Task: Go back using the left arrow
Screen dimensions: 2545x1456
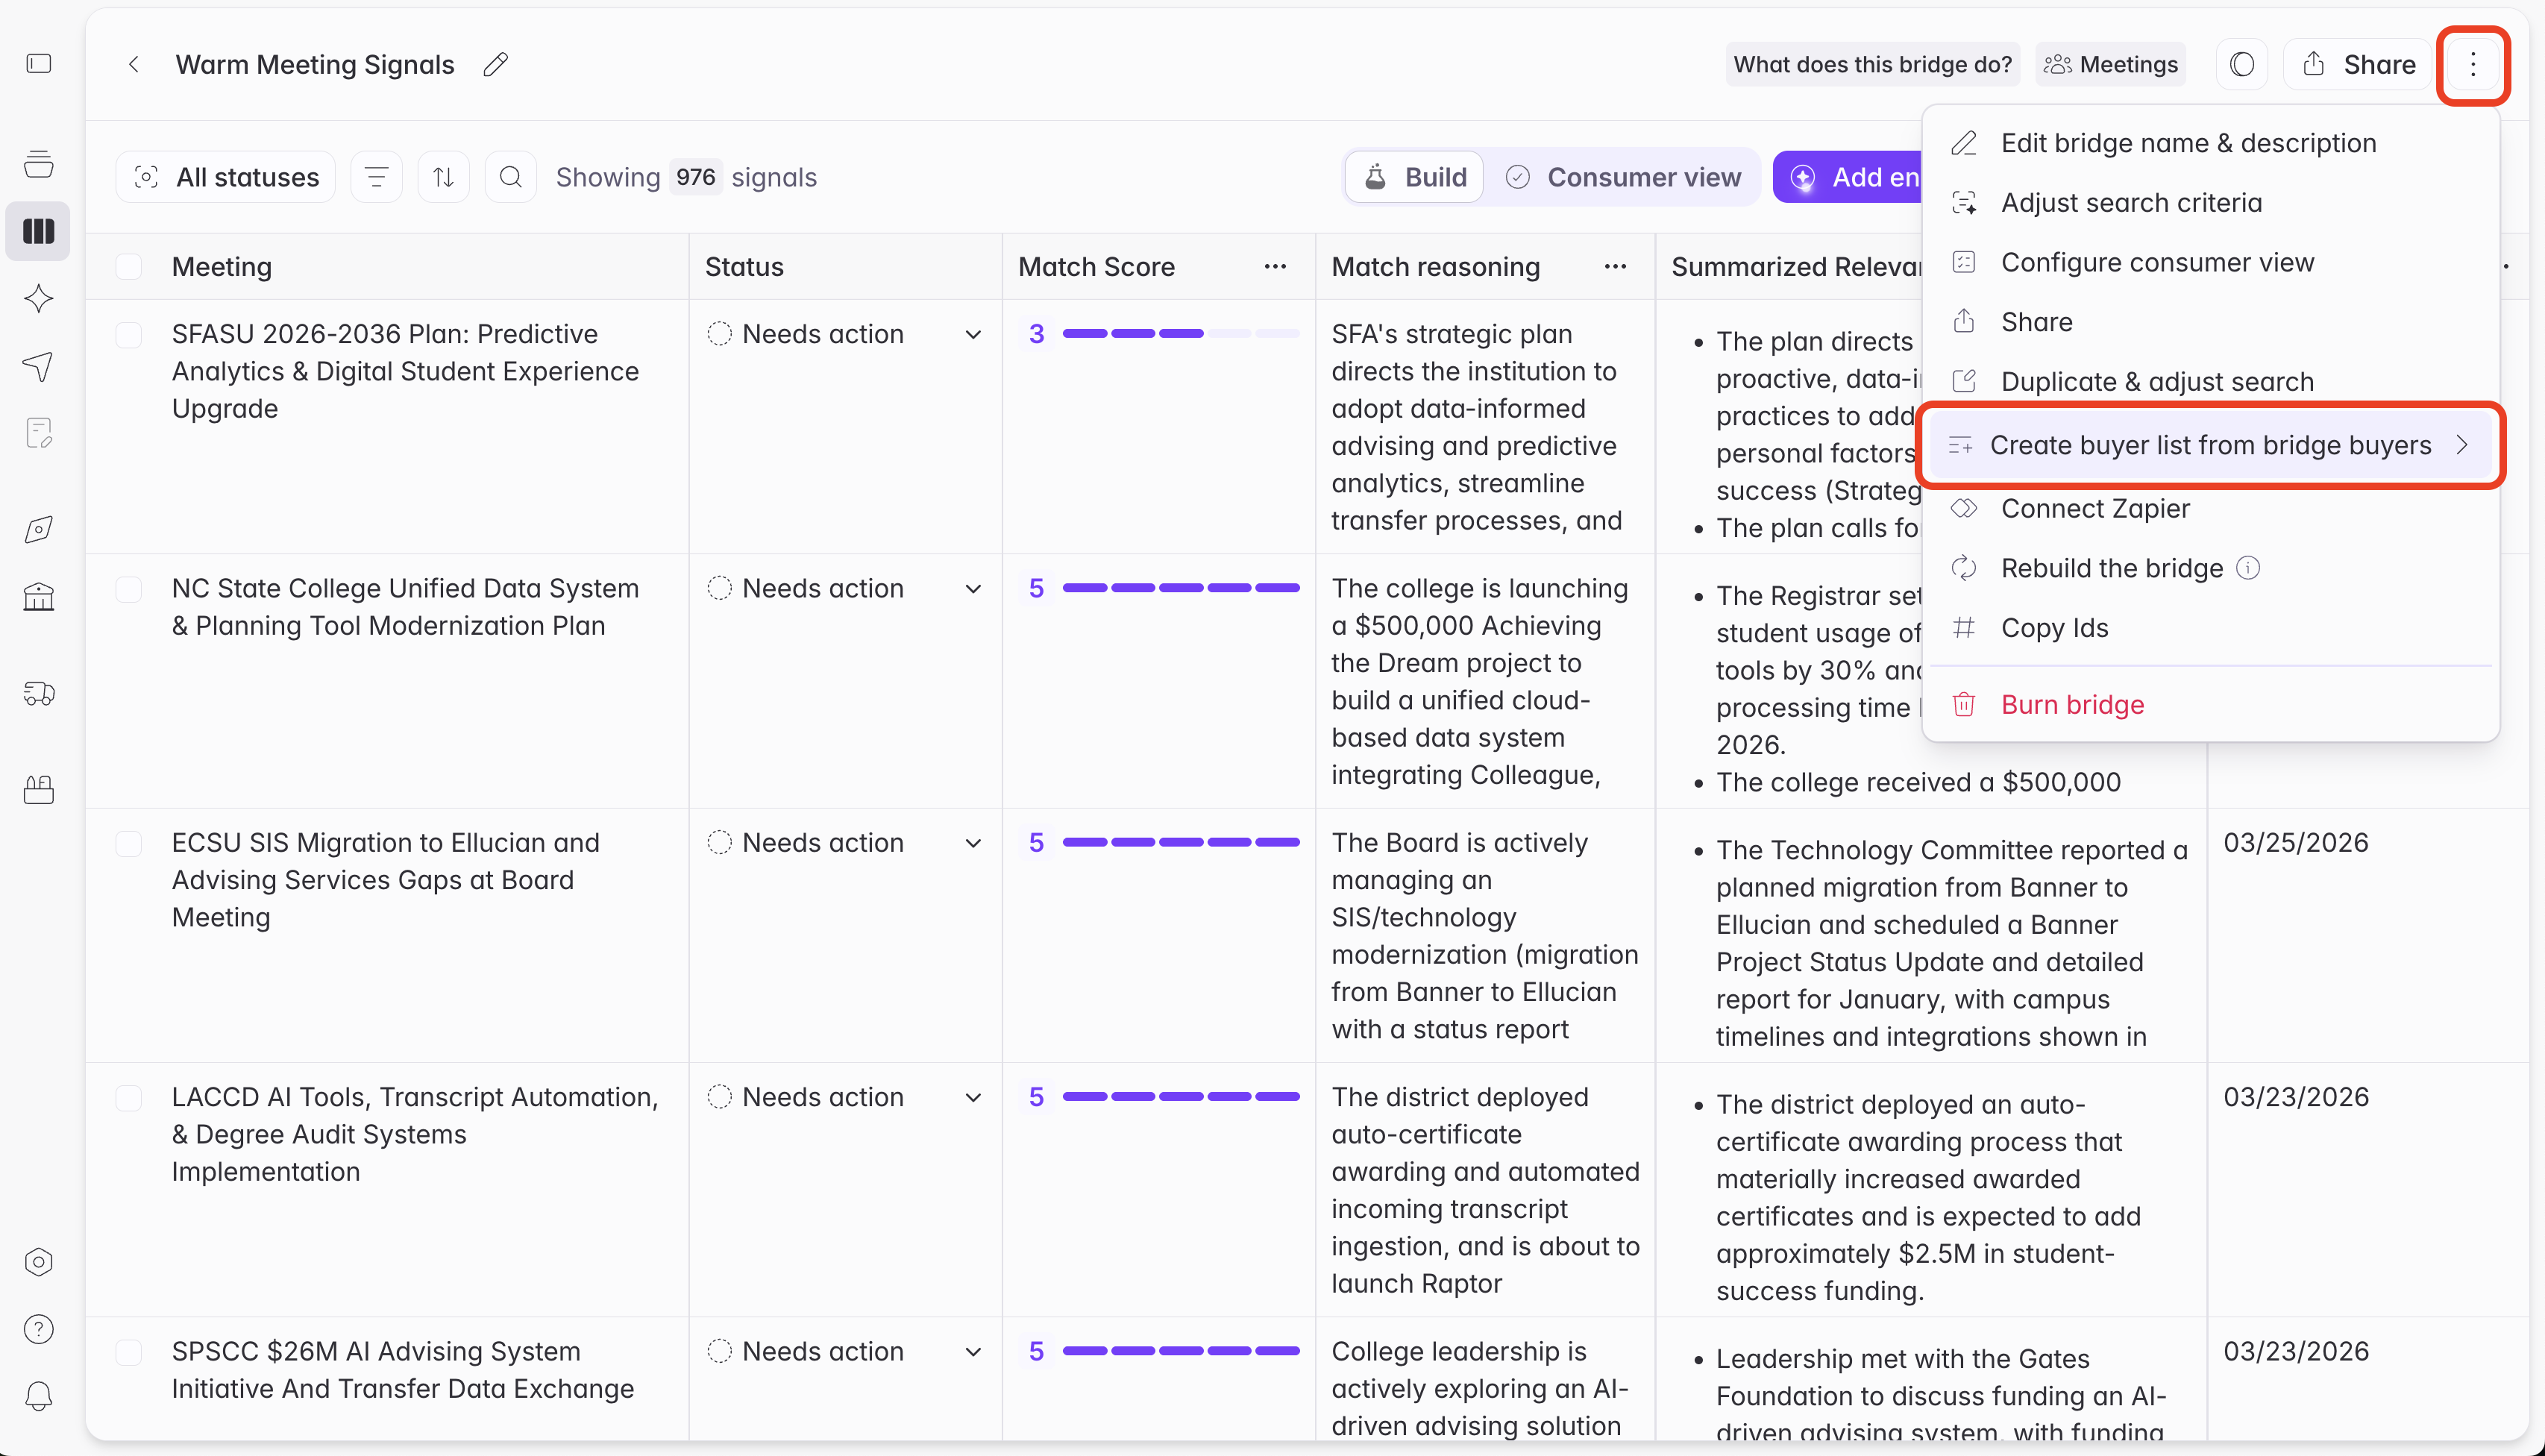Action: point(134,64)
